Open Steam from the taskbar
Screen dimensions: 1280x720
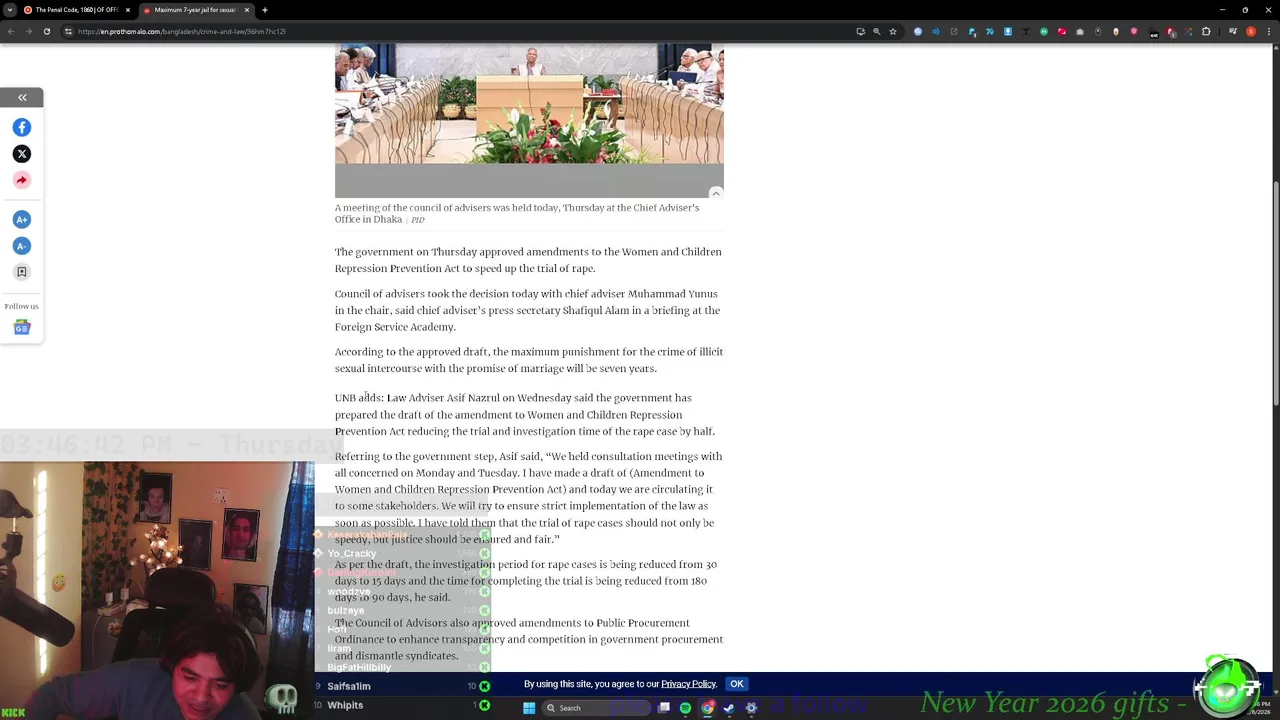(729, 708)
